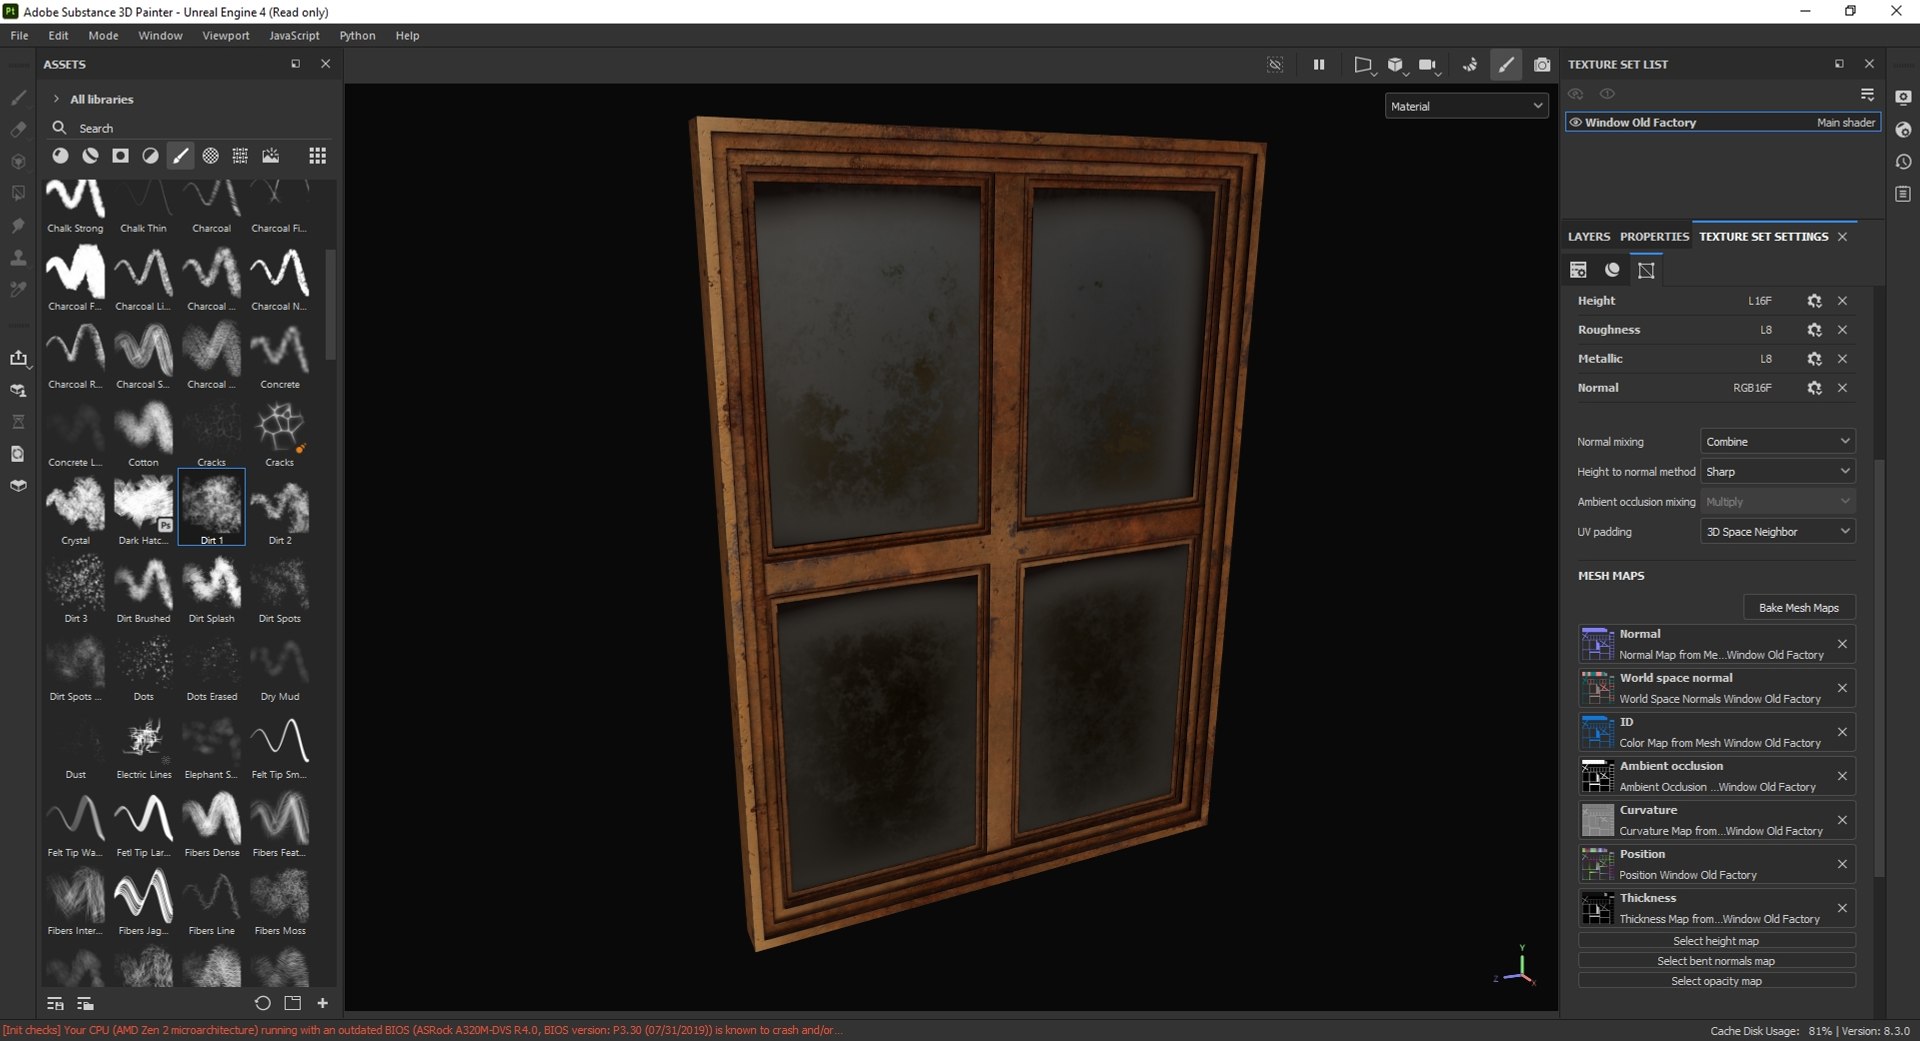Image resolution: width=1920 pixels, height=1041 pixels.
Task: Click the add new resource plus icon
Action: (x=322, y=1003)
